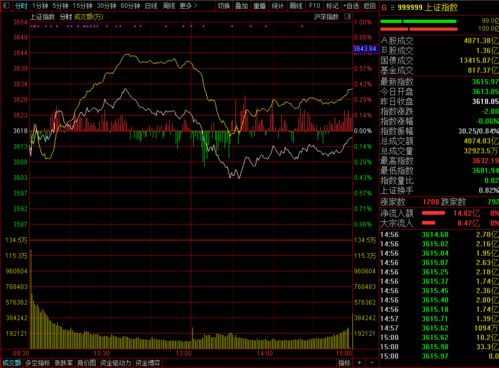
Task: Click the panel toggle icon at top-left
Action: point(6,6)
